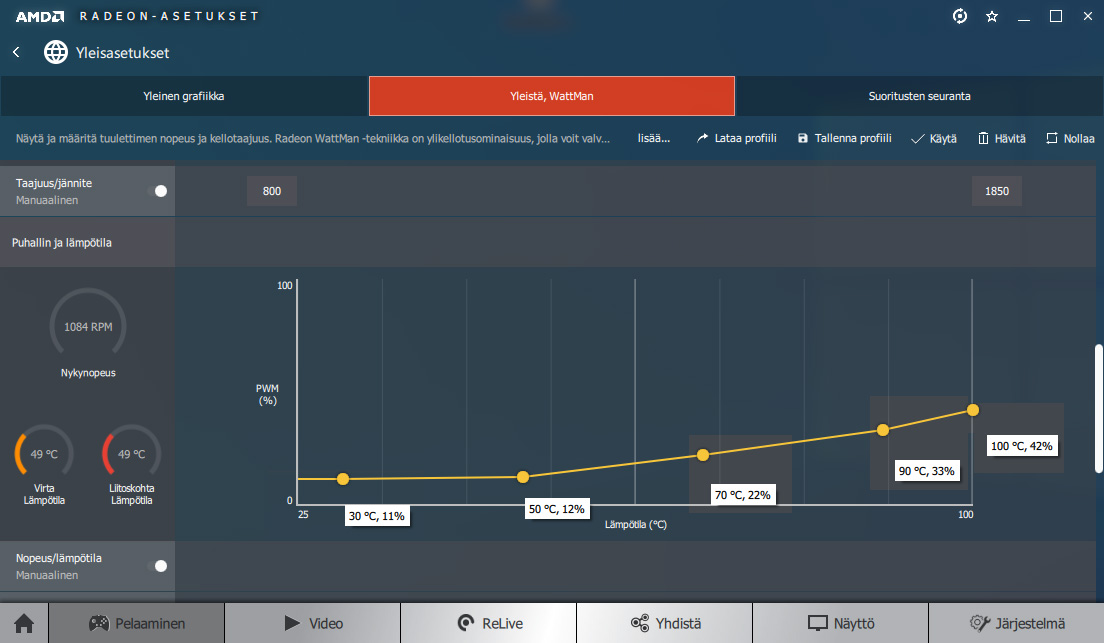The height and width of the screenshot is (643, 1104).
Task: Click Lataa profiili text
Action: pyautogui.click(x=746, y=138)
